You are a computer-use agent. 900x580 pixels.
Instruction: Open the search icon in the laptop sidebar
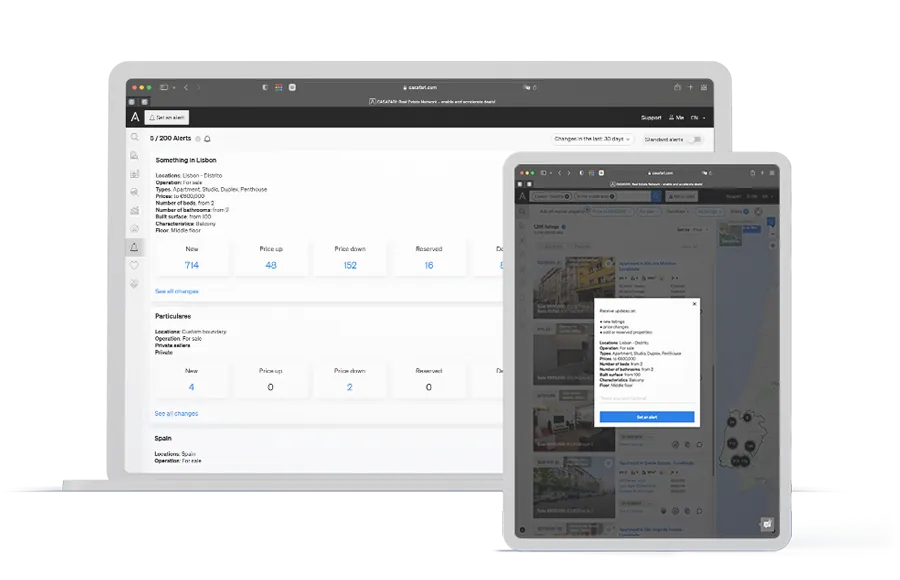coord(134,137)
